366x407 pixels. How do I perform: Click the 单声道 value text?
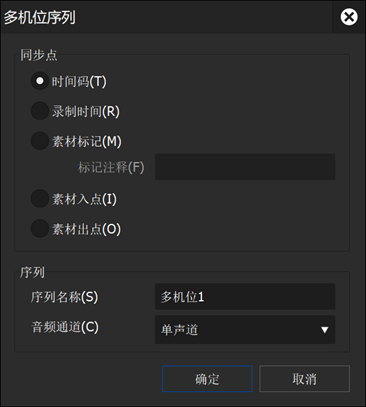179,330
